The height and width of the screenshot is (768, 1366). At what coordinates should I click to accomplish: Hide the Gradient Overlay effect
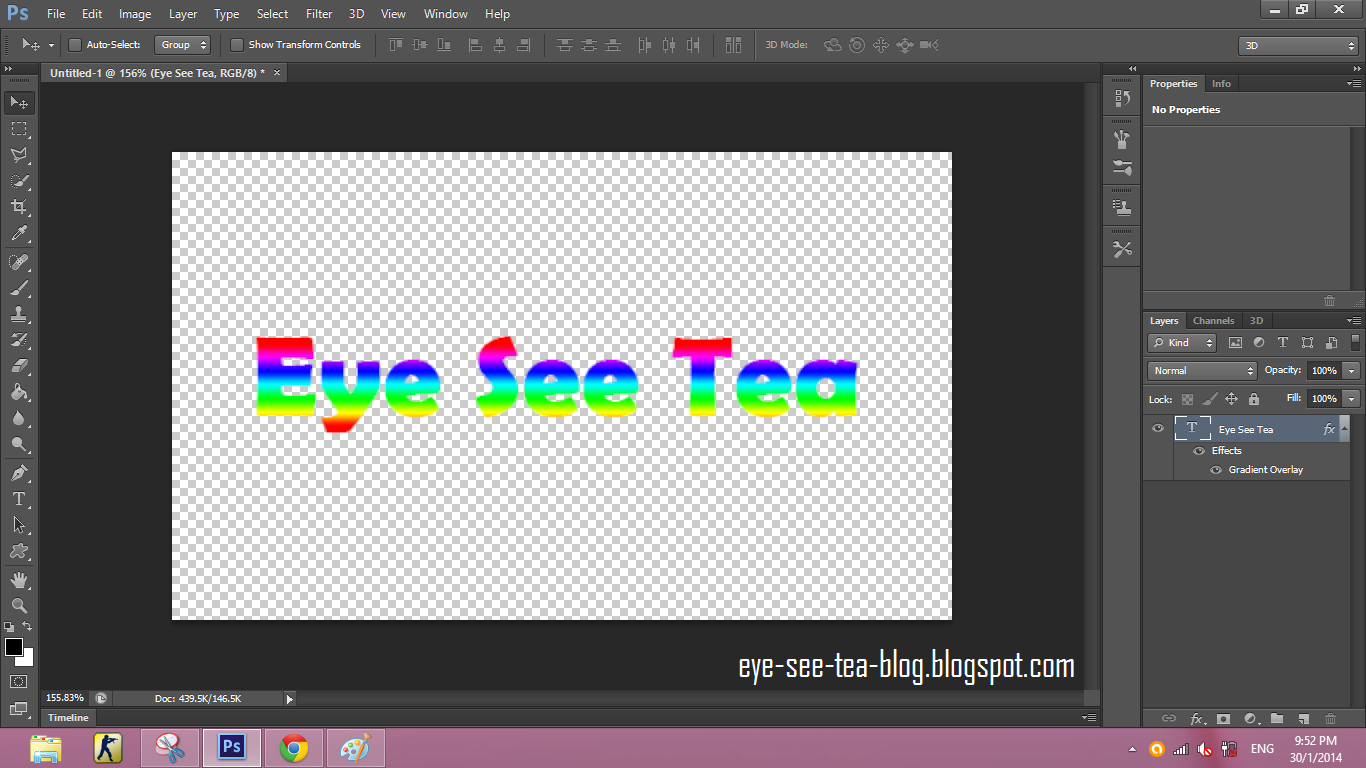click(x=1216, y=470)
